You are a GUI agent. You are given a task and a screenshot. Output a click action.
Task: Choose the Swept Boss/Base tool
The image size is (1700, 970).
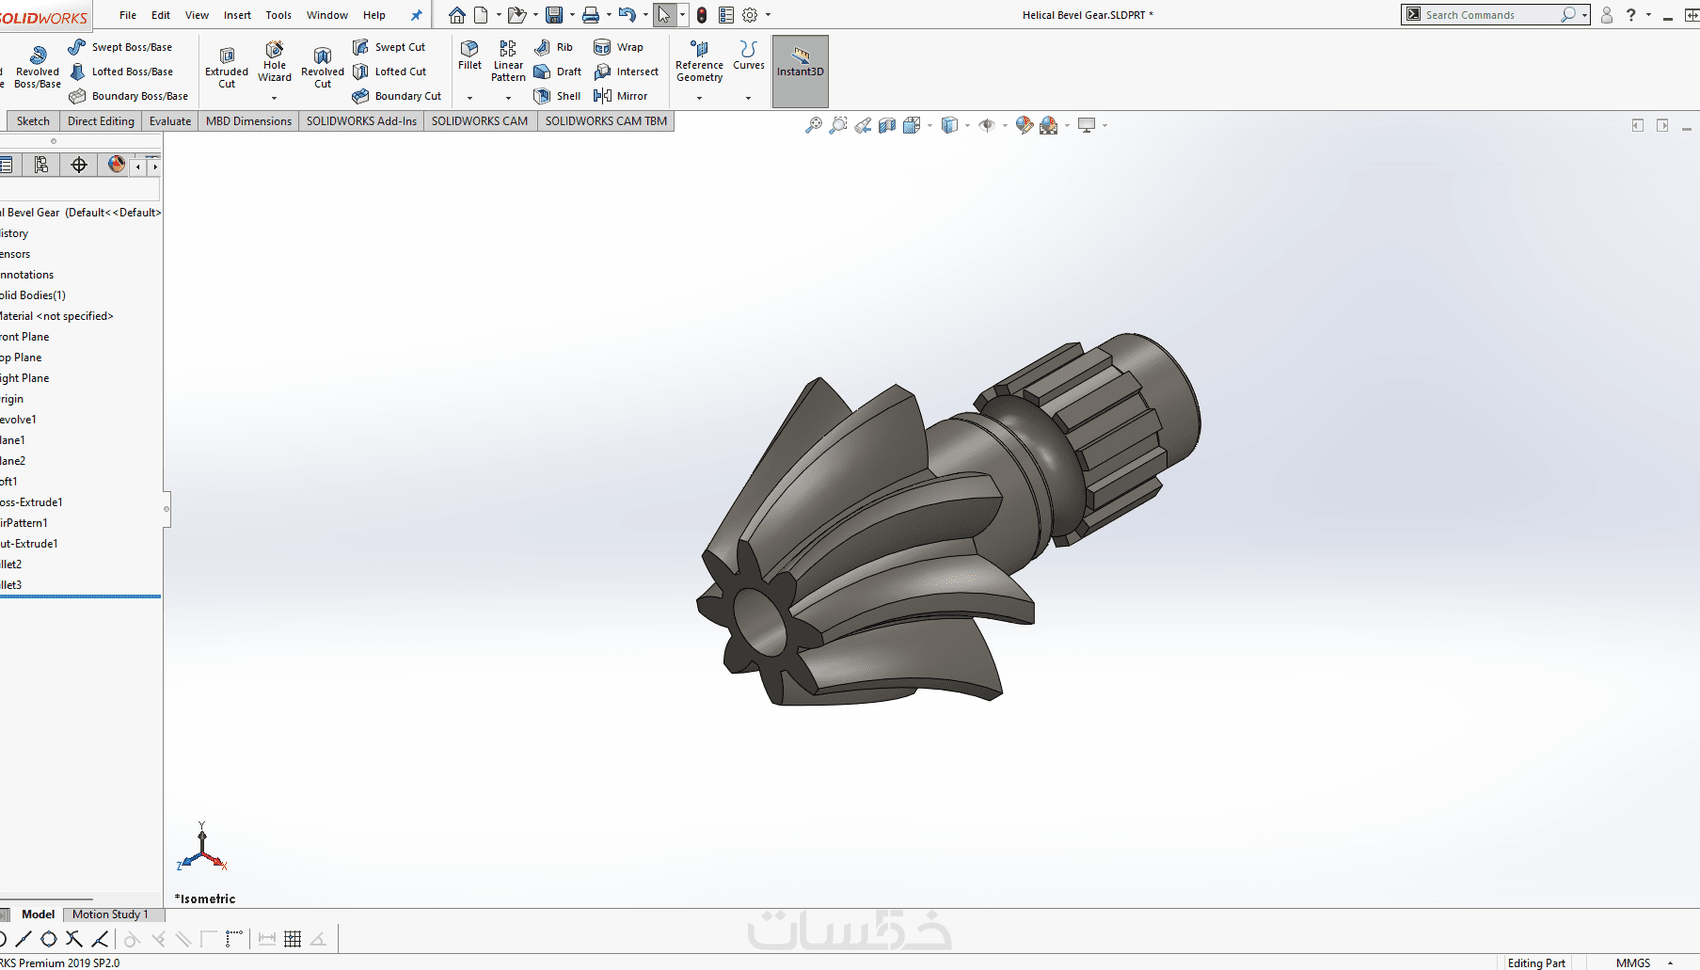tap(121, 47)
